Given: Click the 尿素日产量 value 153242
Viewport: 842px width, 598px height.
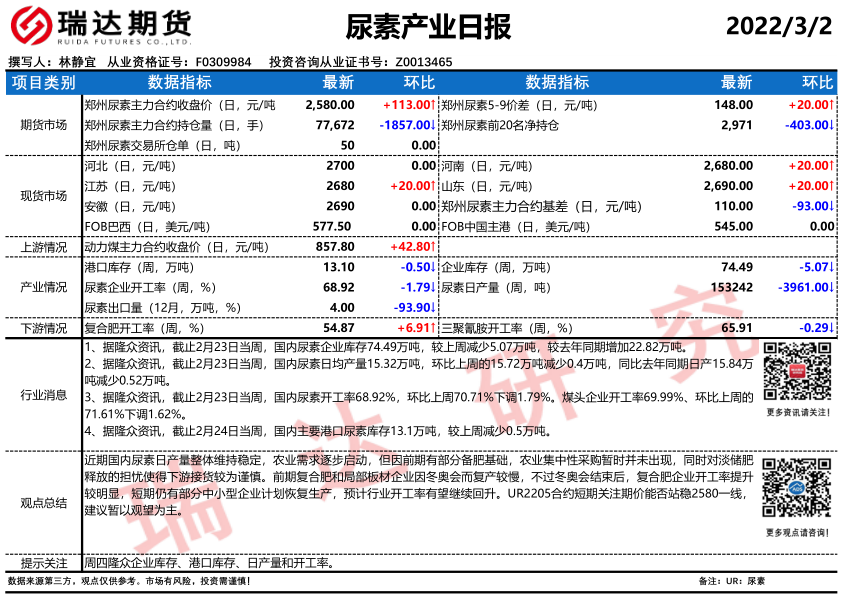Looking at the screenshot, I should point(731,287).
